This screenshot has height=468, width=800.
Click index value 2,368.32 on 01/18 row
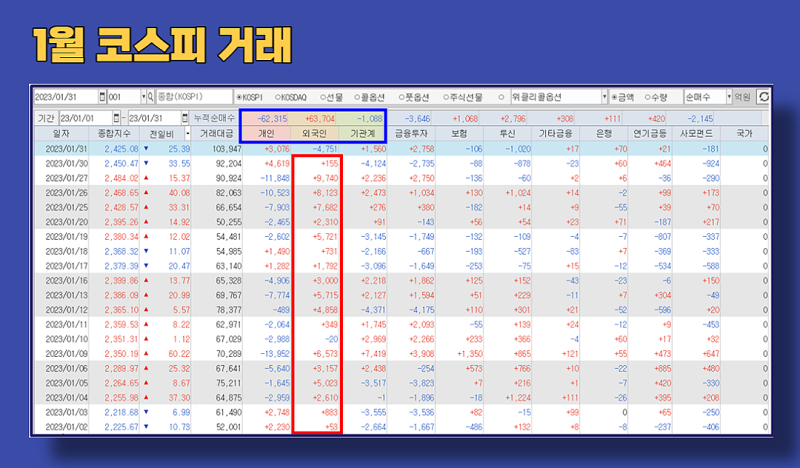pyautogui.click(x=121, y=252)
